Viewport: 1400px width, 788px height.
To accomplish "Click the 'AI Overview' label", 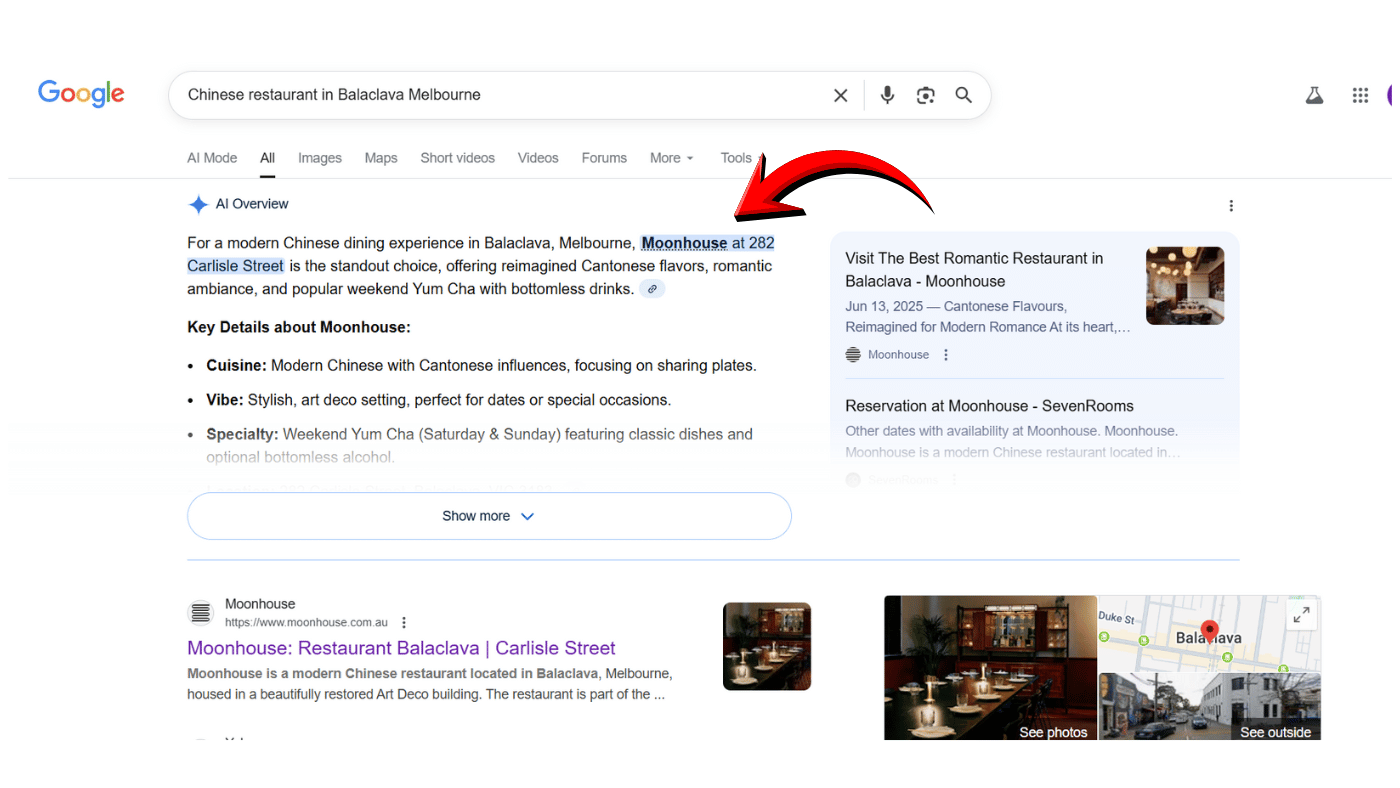I will tap(252, 204).
